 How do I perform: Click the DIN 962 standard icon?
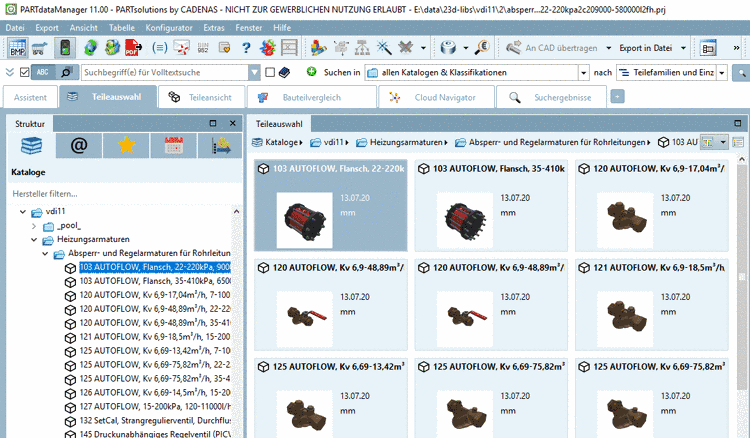point(203,48)
